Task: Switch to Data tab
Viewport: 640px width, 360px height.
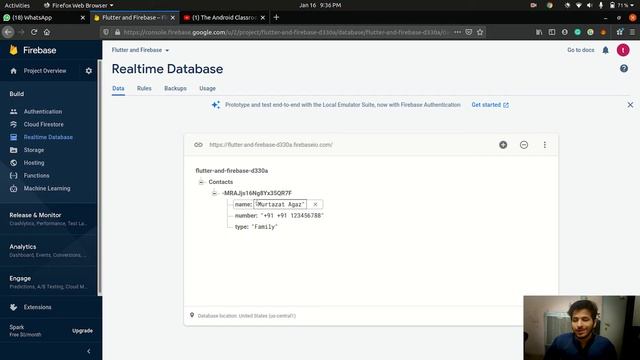Action: 118,88
